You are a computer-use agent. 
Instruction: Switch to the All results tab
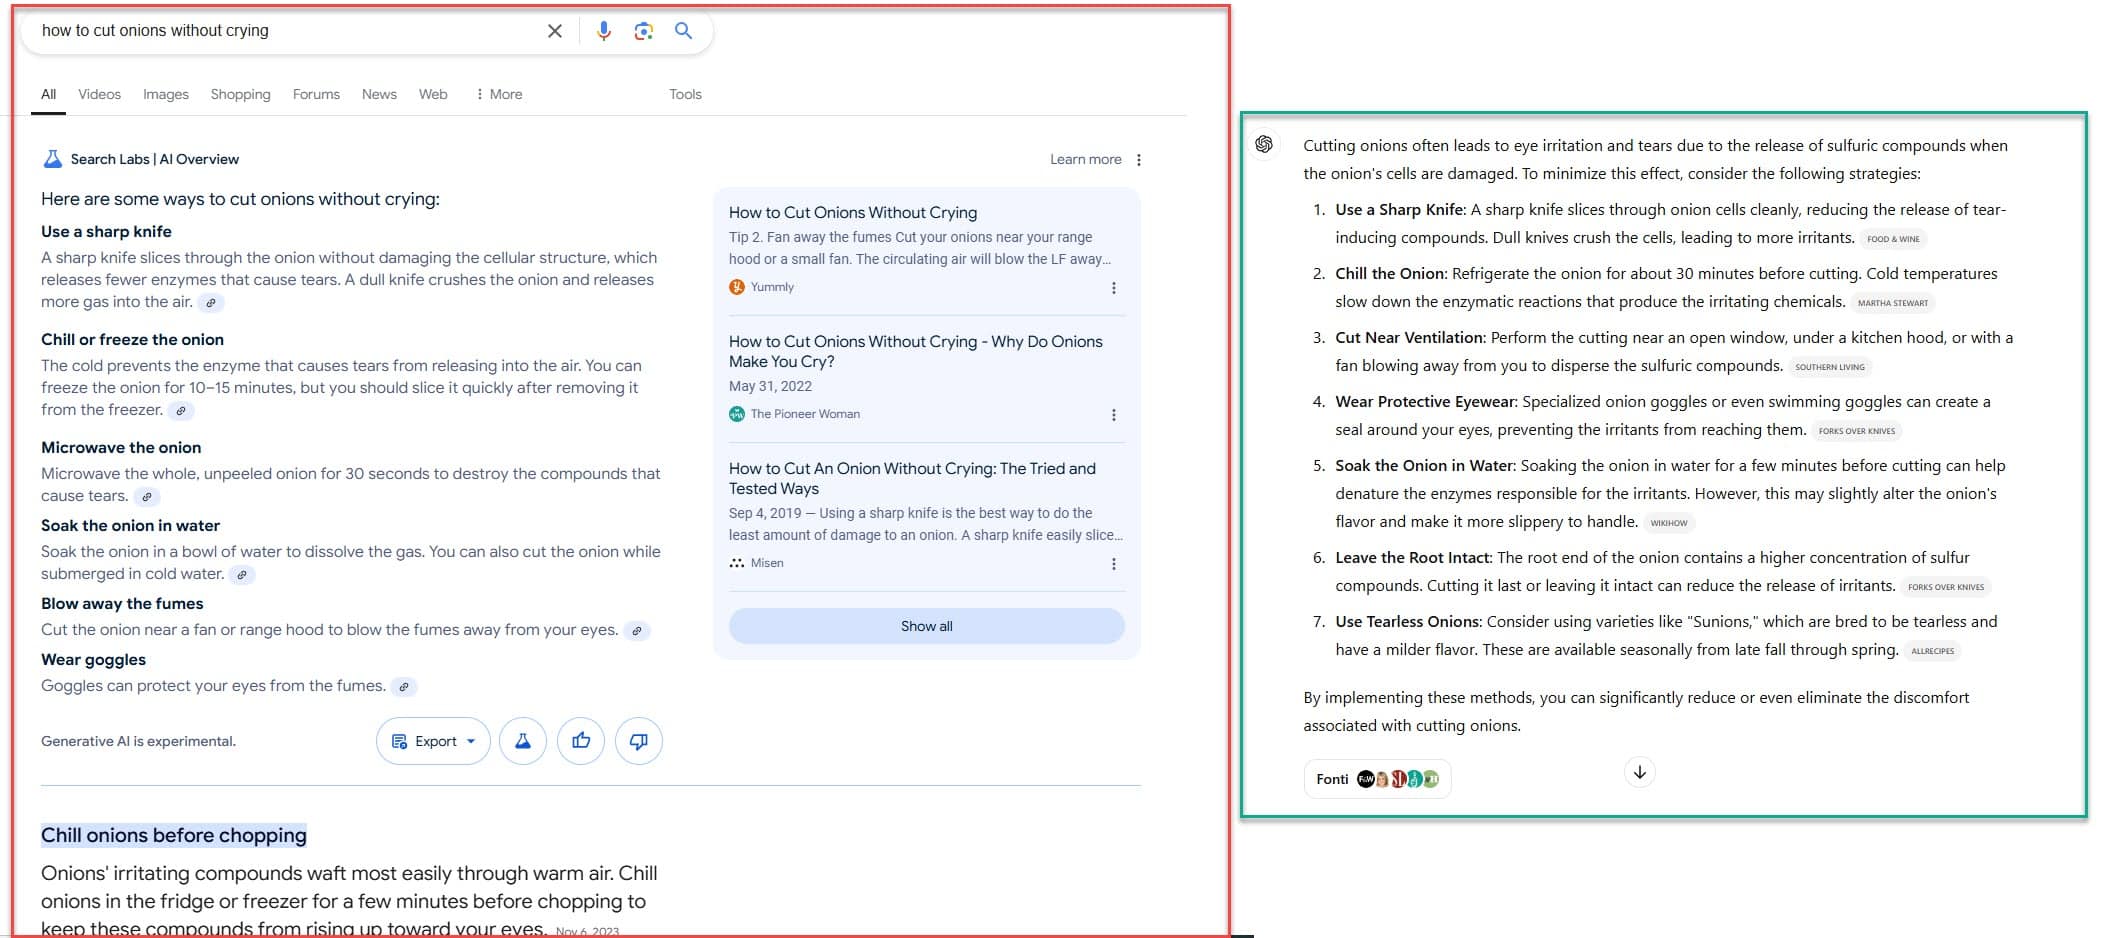coord(48,94)
